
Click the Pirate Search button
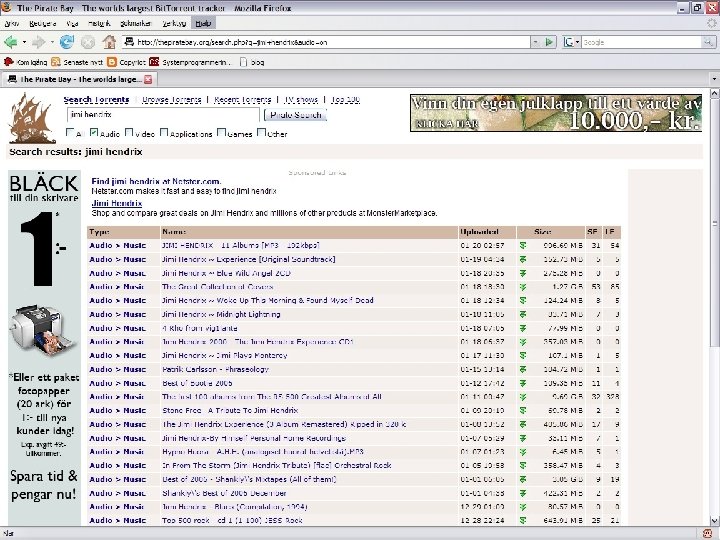(x=295, y=115)
